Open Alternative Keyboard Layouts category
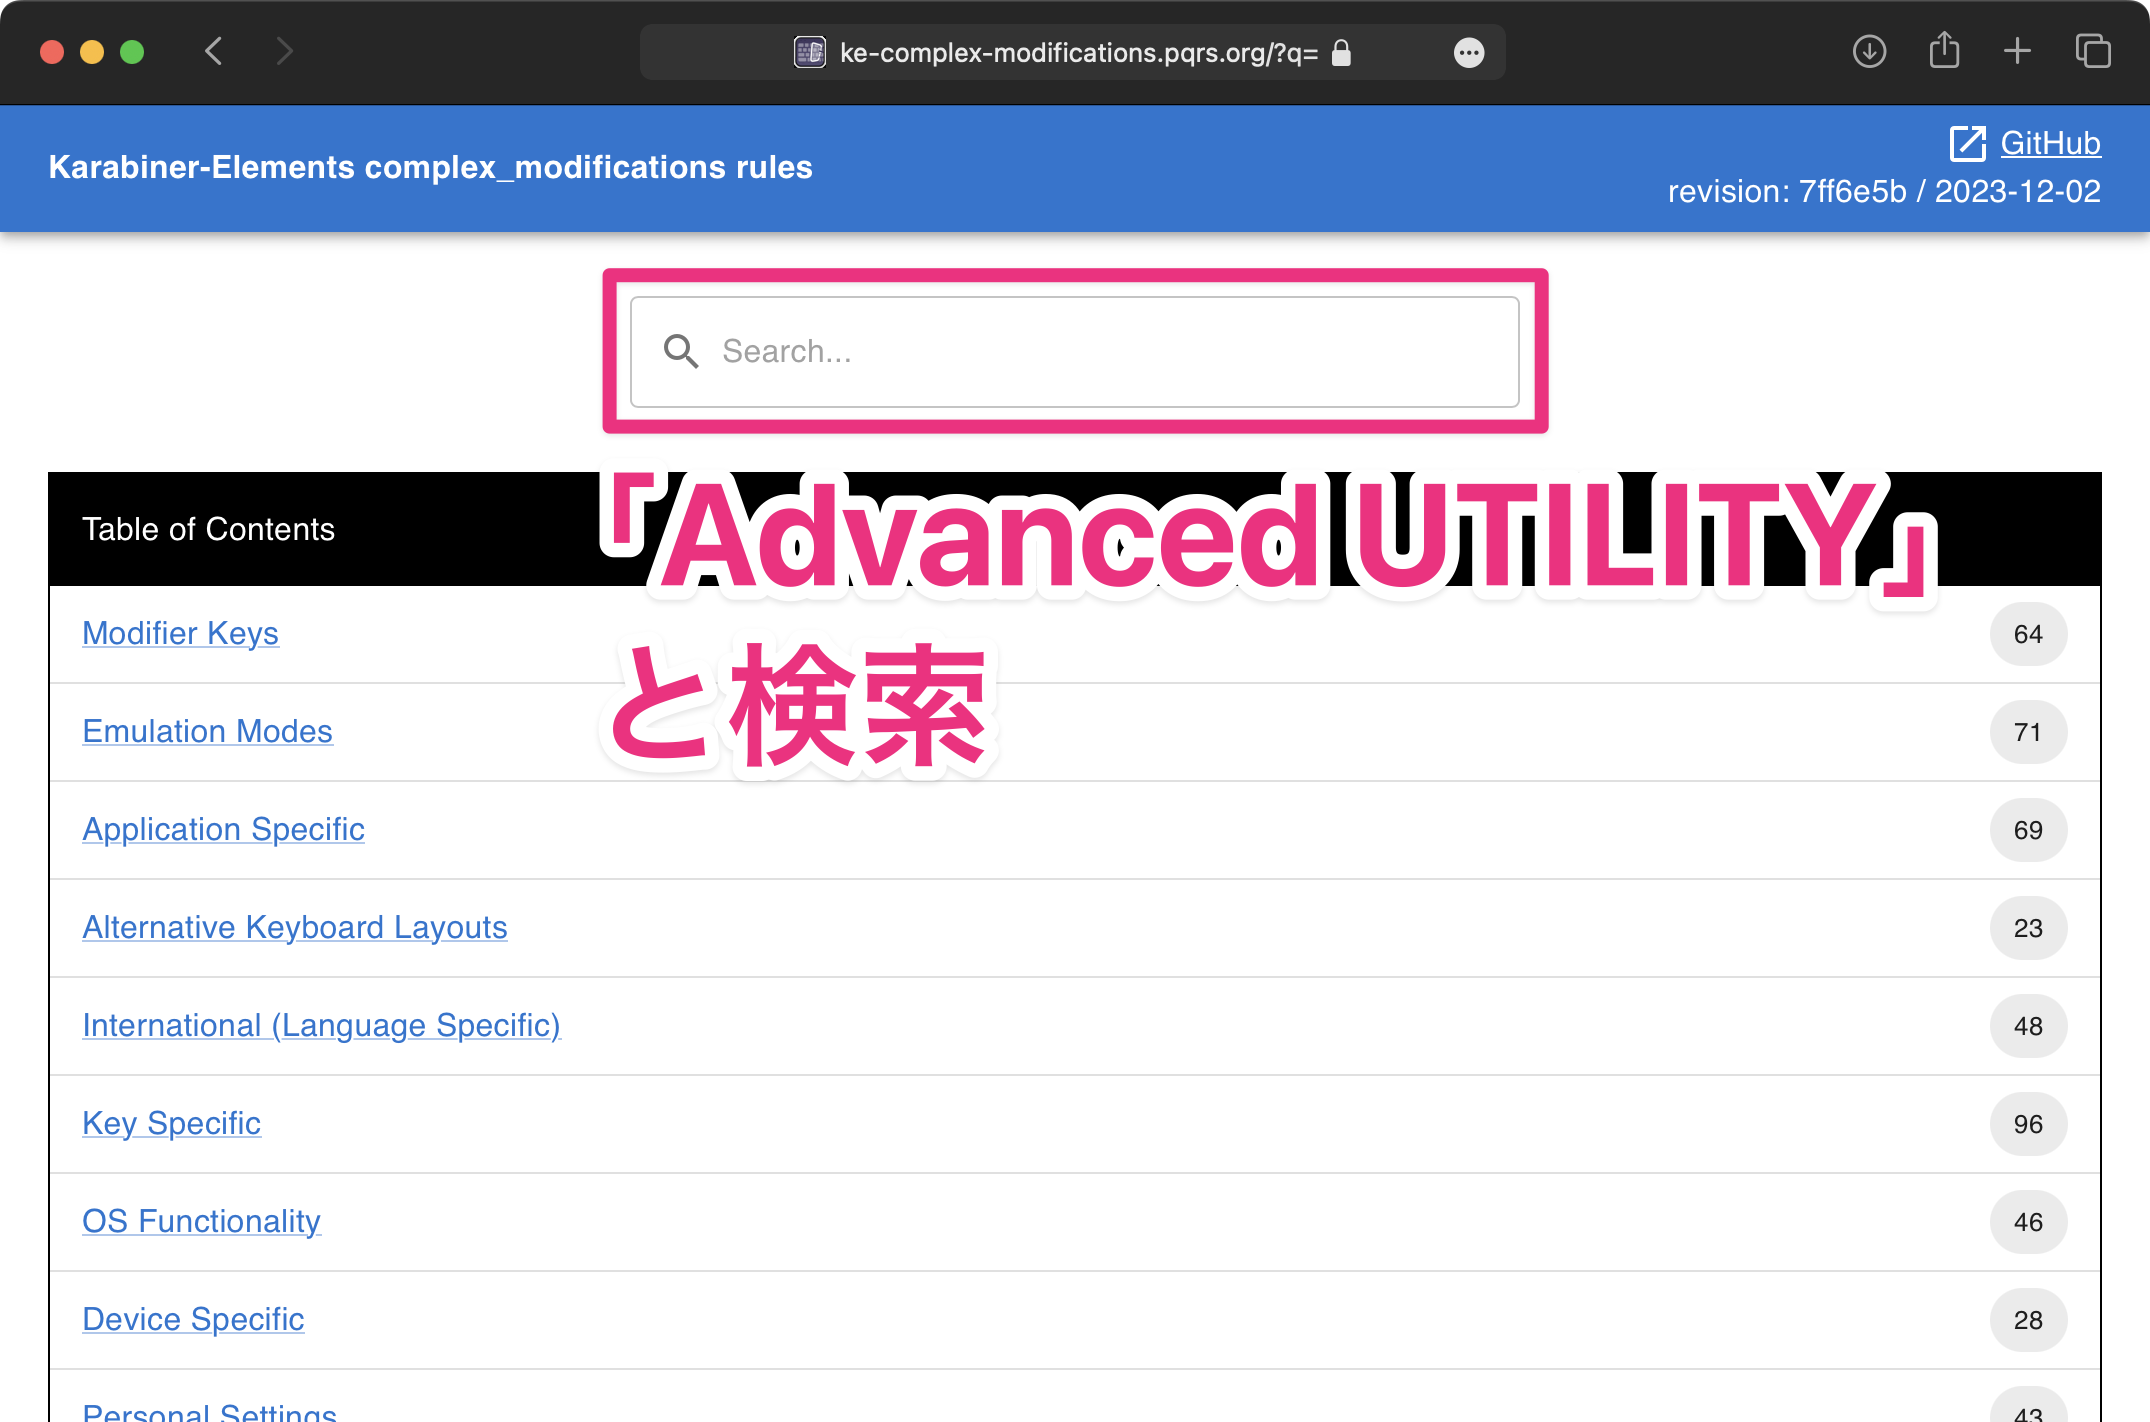Image resolution: width=2150 pixels, height=1422 pixels. coord(294,927)
